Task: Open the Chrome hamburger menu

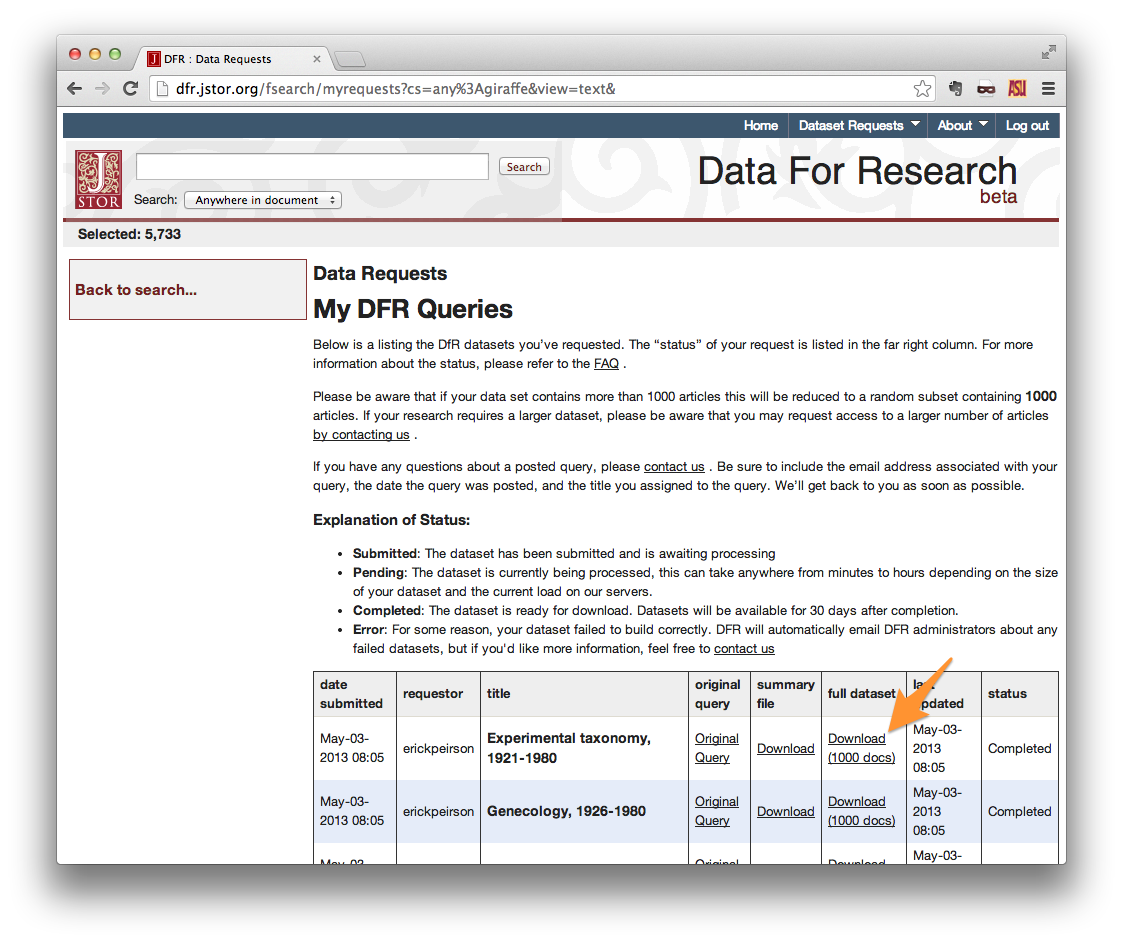Action: point(1049,89)
